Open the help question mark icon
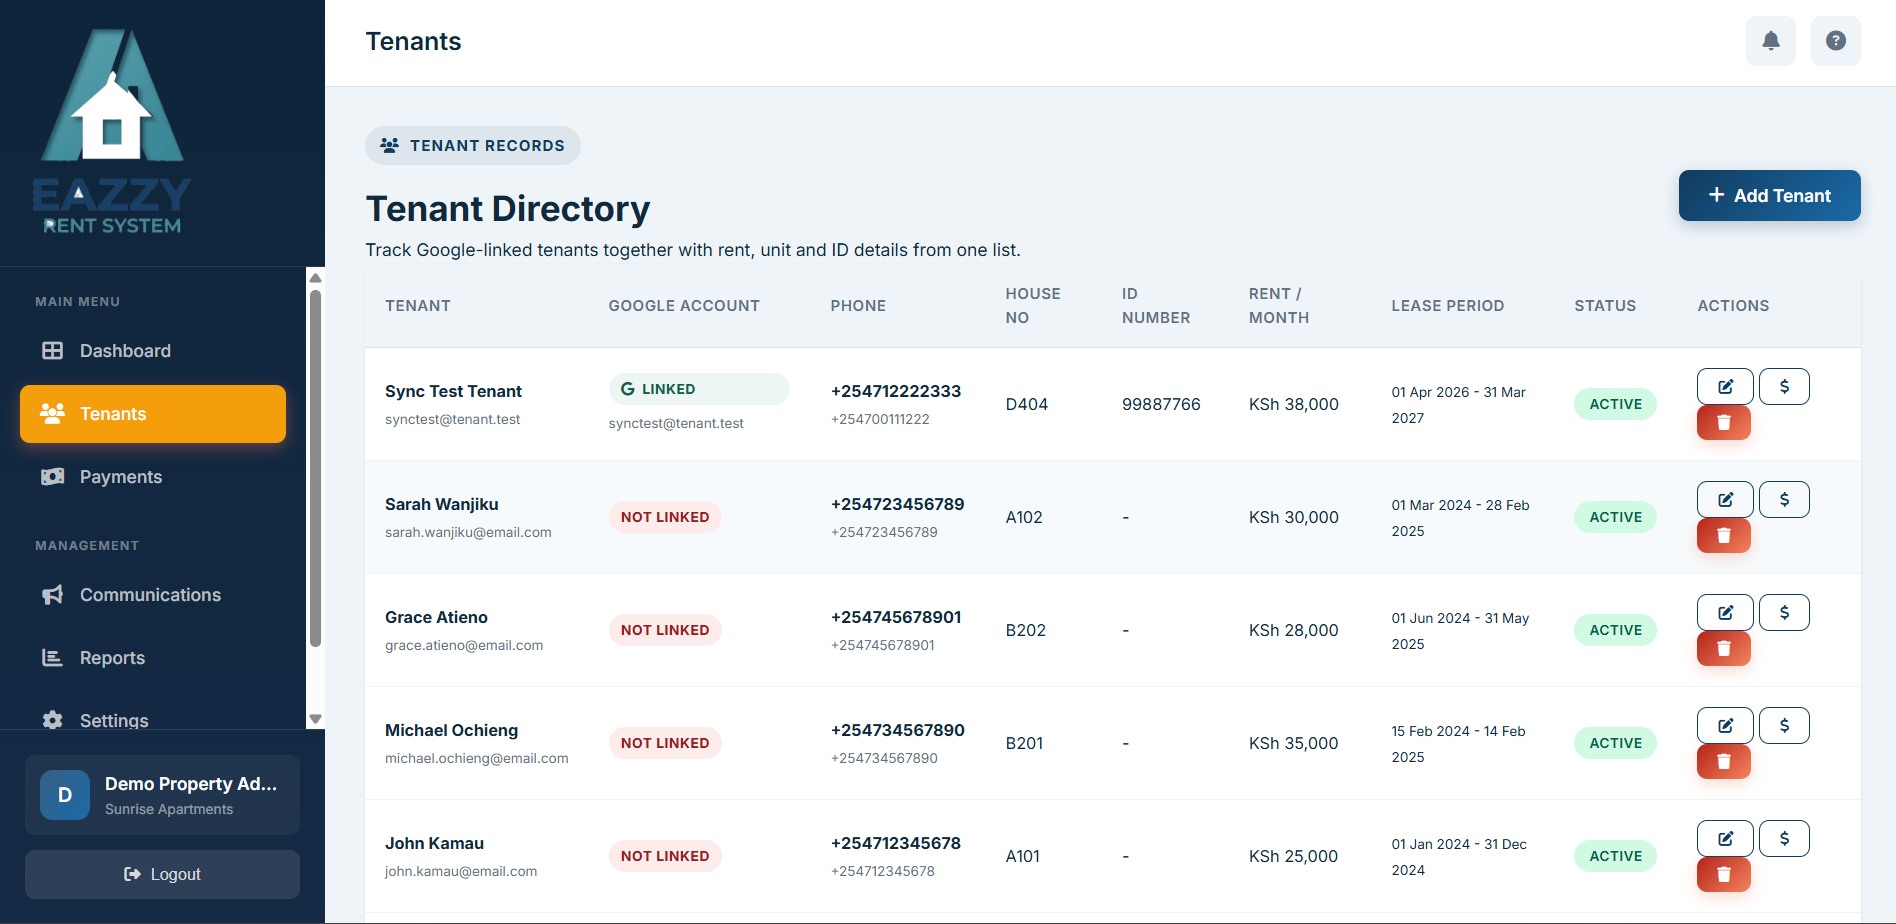Viewport: 1896px width, 924px height. pos(1836,41)
